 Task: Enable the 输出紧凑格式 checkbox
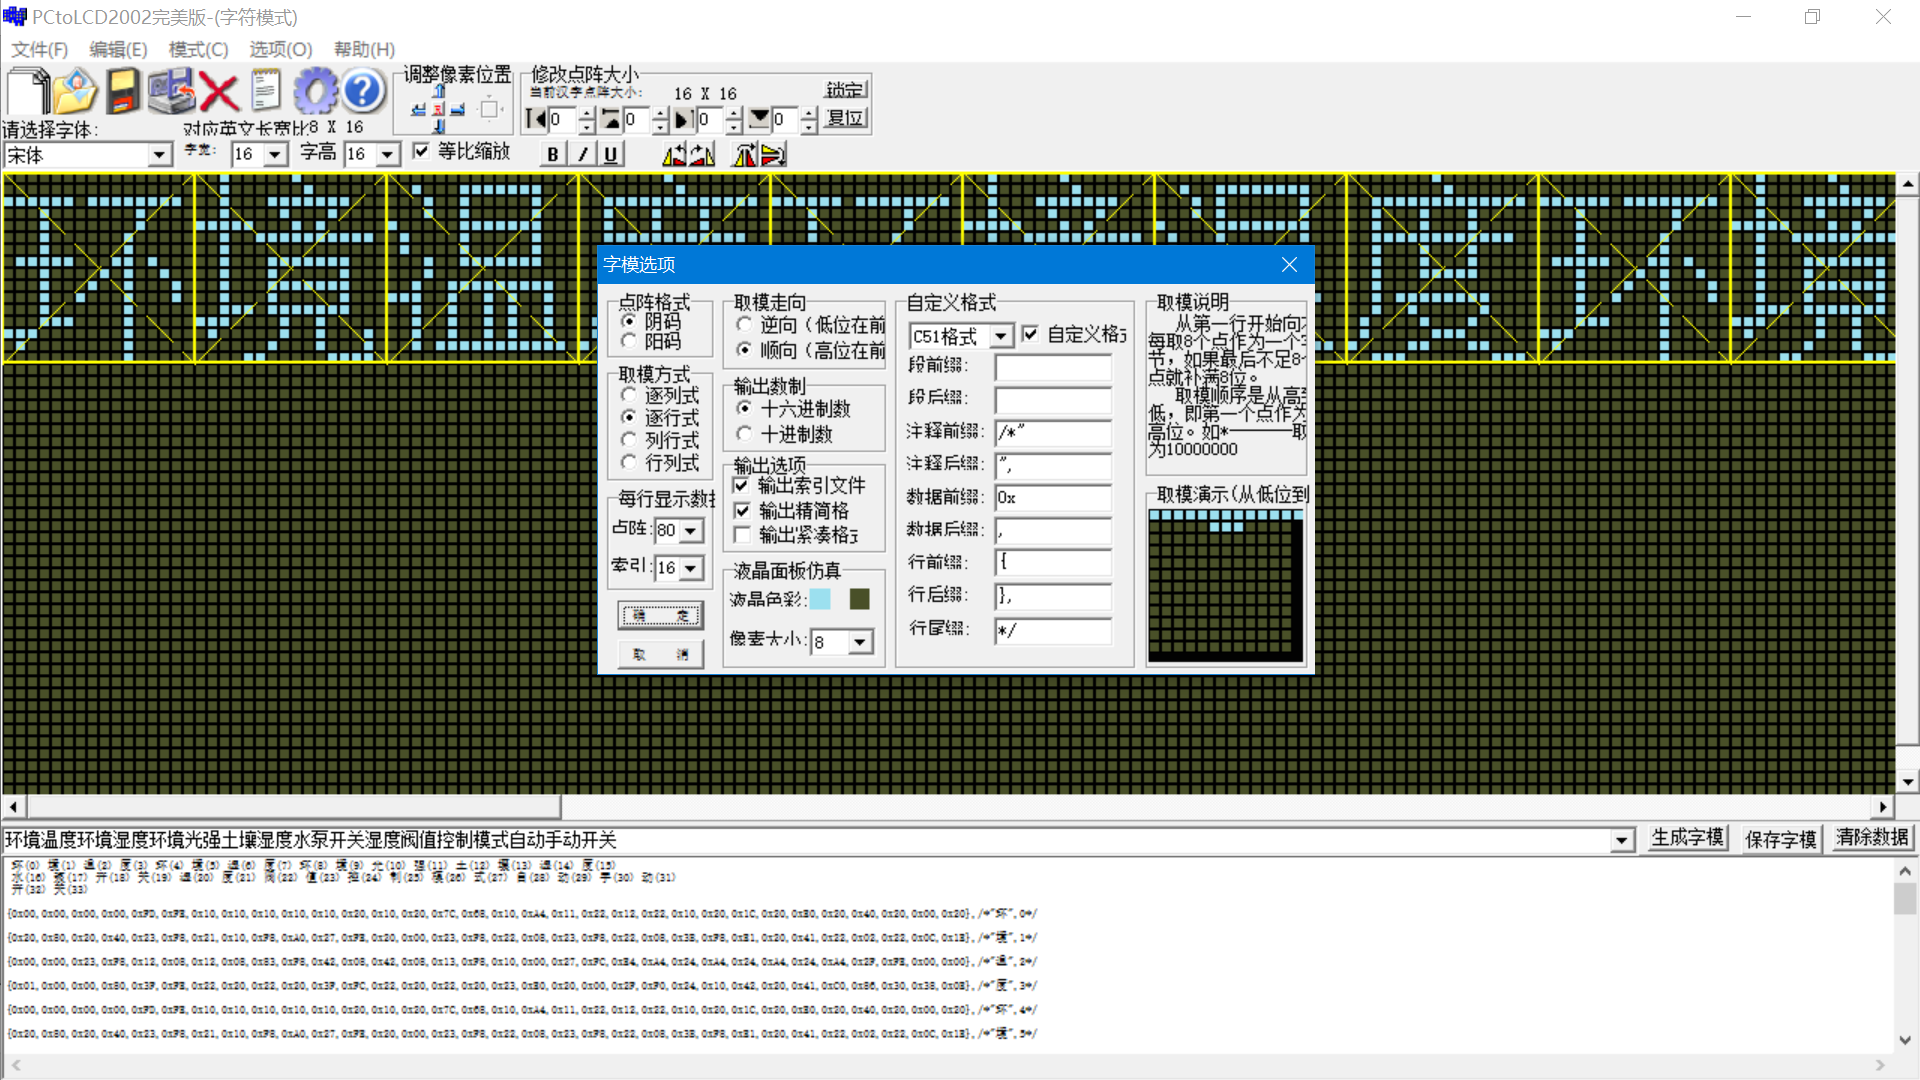tap(742, 536)
